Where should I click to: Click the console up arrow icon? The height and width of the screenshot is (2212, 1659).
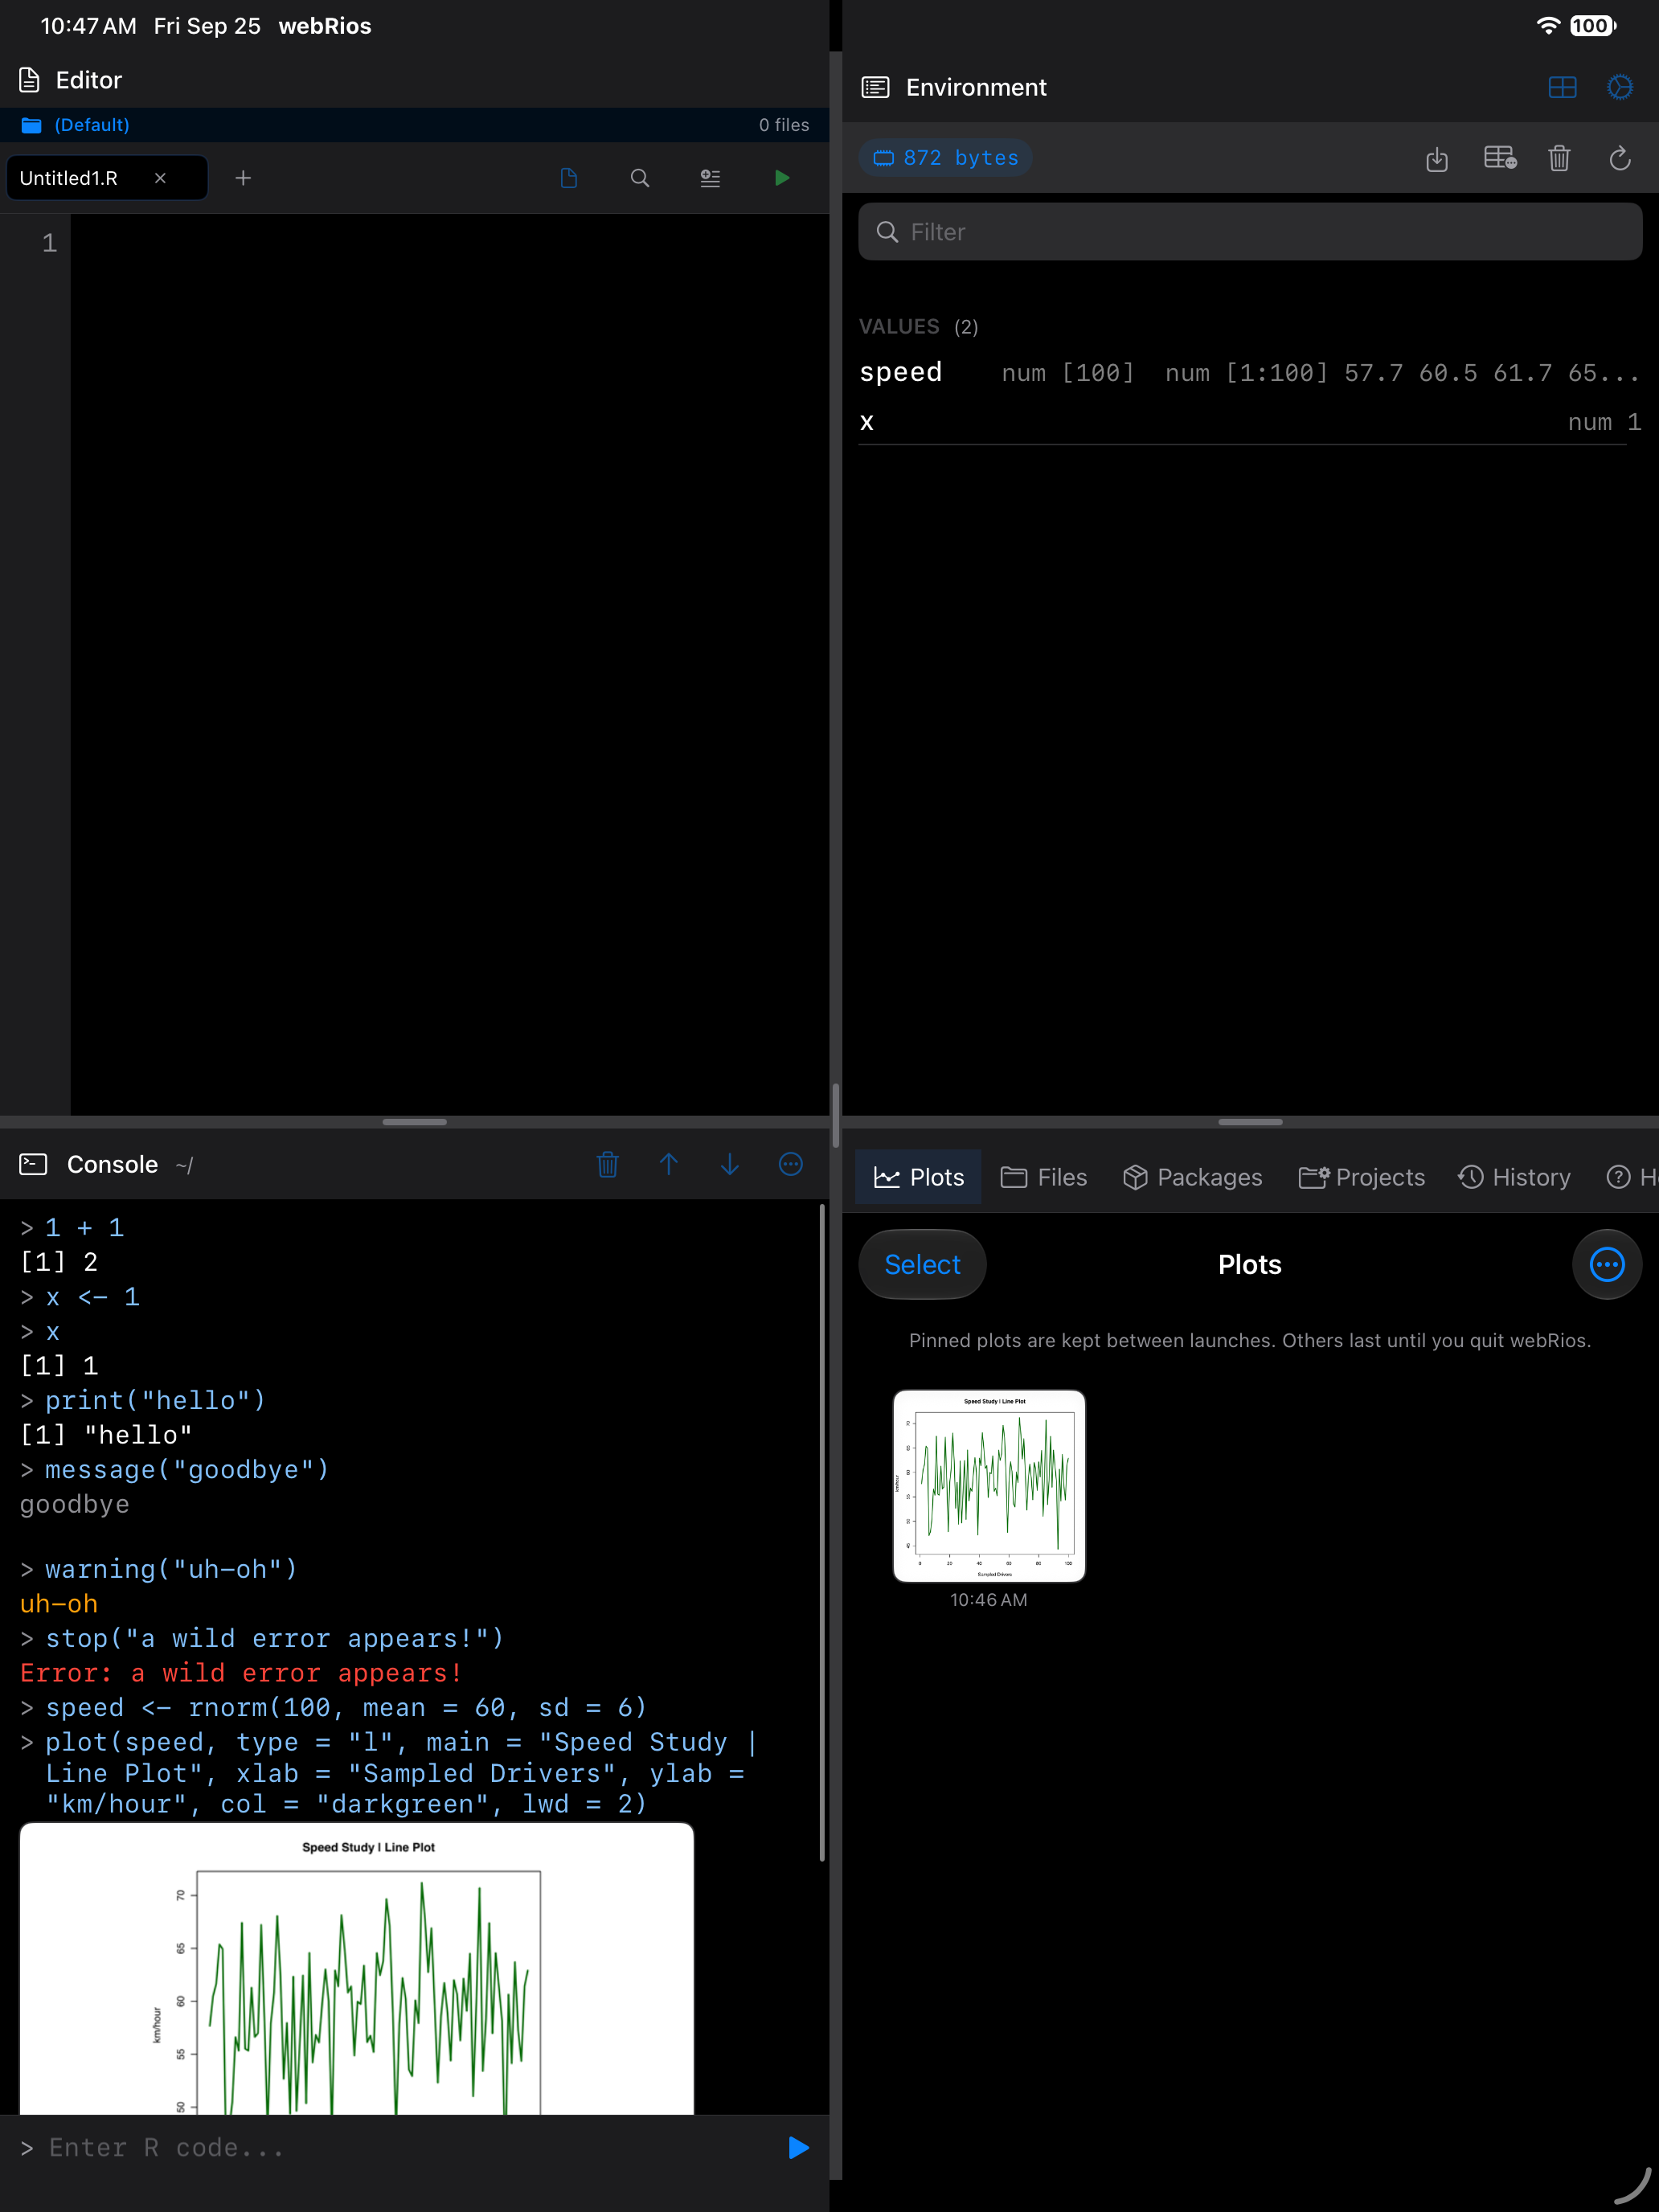[669, 1164]
